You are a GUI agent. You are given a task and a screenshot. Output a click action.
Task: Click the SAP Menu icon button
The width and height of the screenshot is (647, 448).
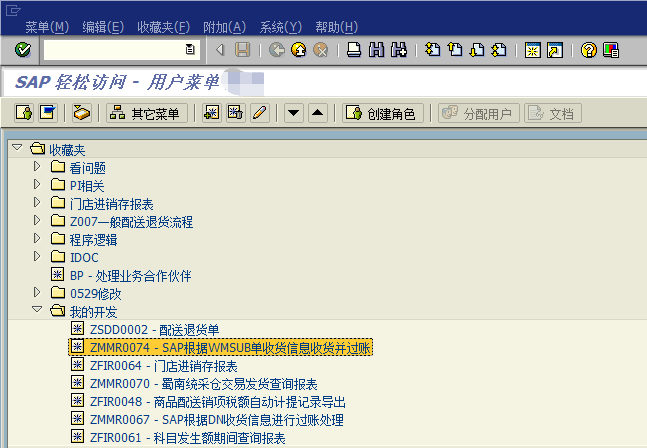[48, 113]
